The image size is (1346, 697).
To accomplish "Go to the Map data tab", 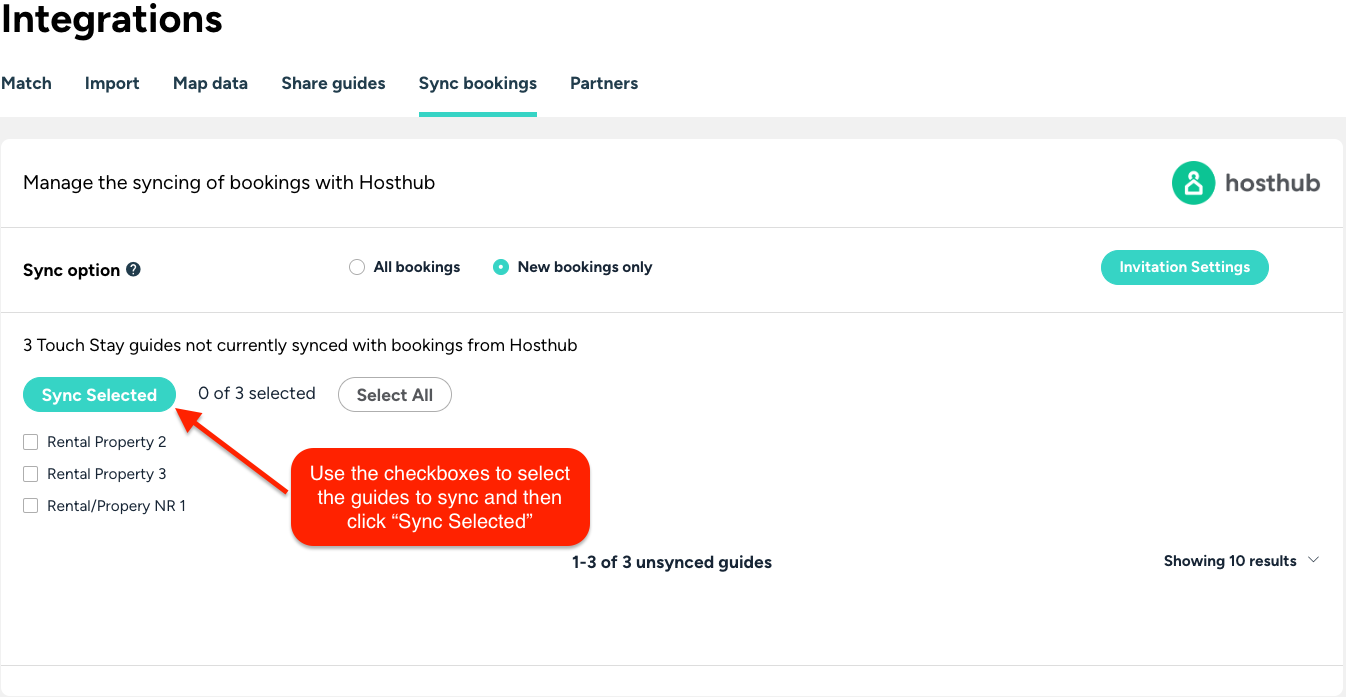I will (x=210, y=83).
